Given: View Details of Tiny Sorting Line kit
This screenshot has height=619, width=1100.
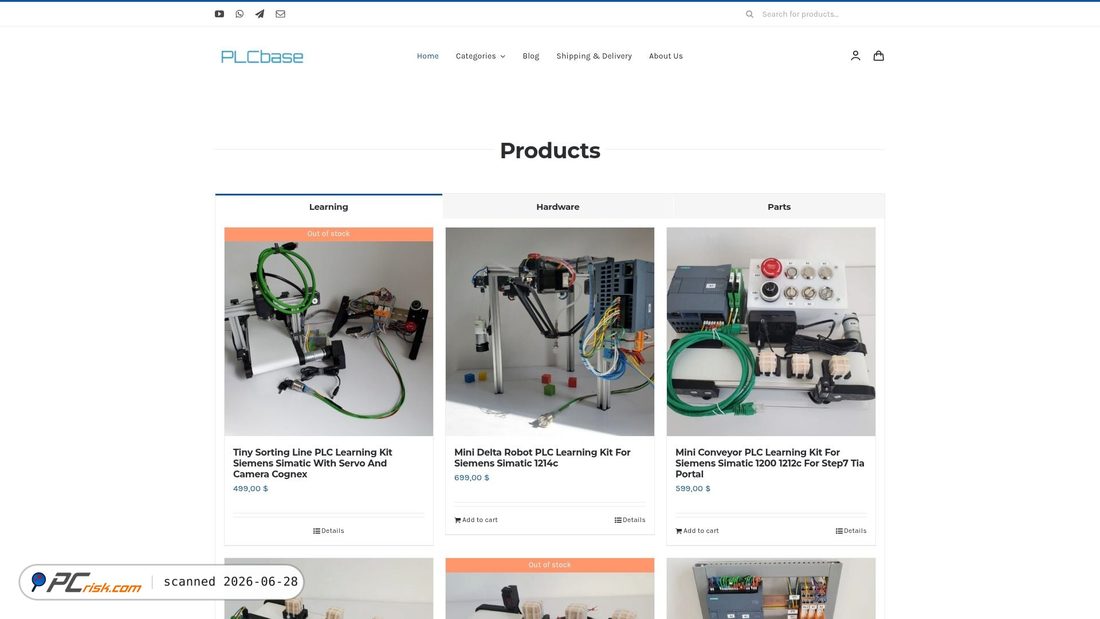Looking at the screenshot, I should [x=328, y=531].
